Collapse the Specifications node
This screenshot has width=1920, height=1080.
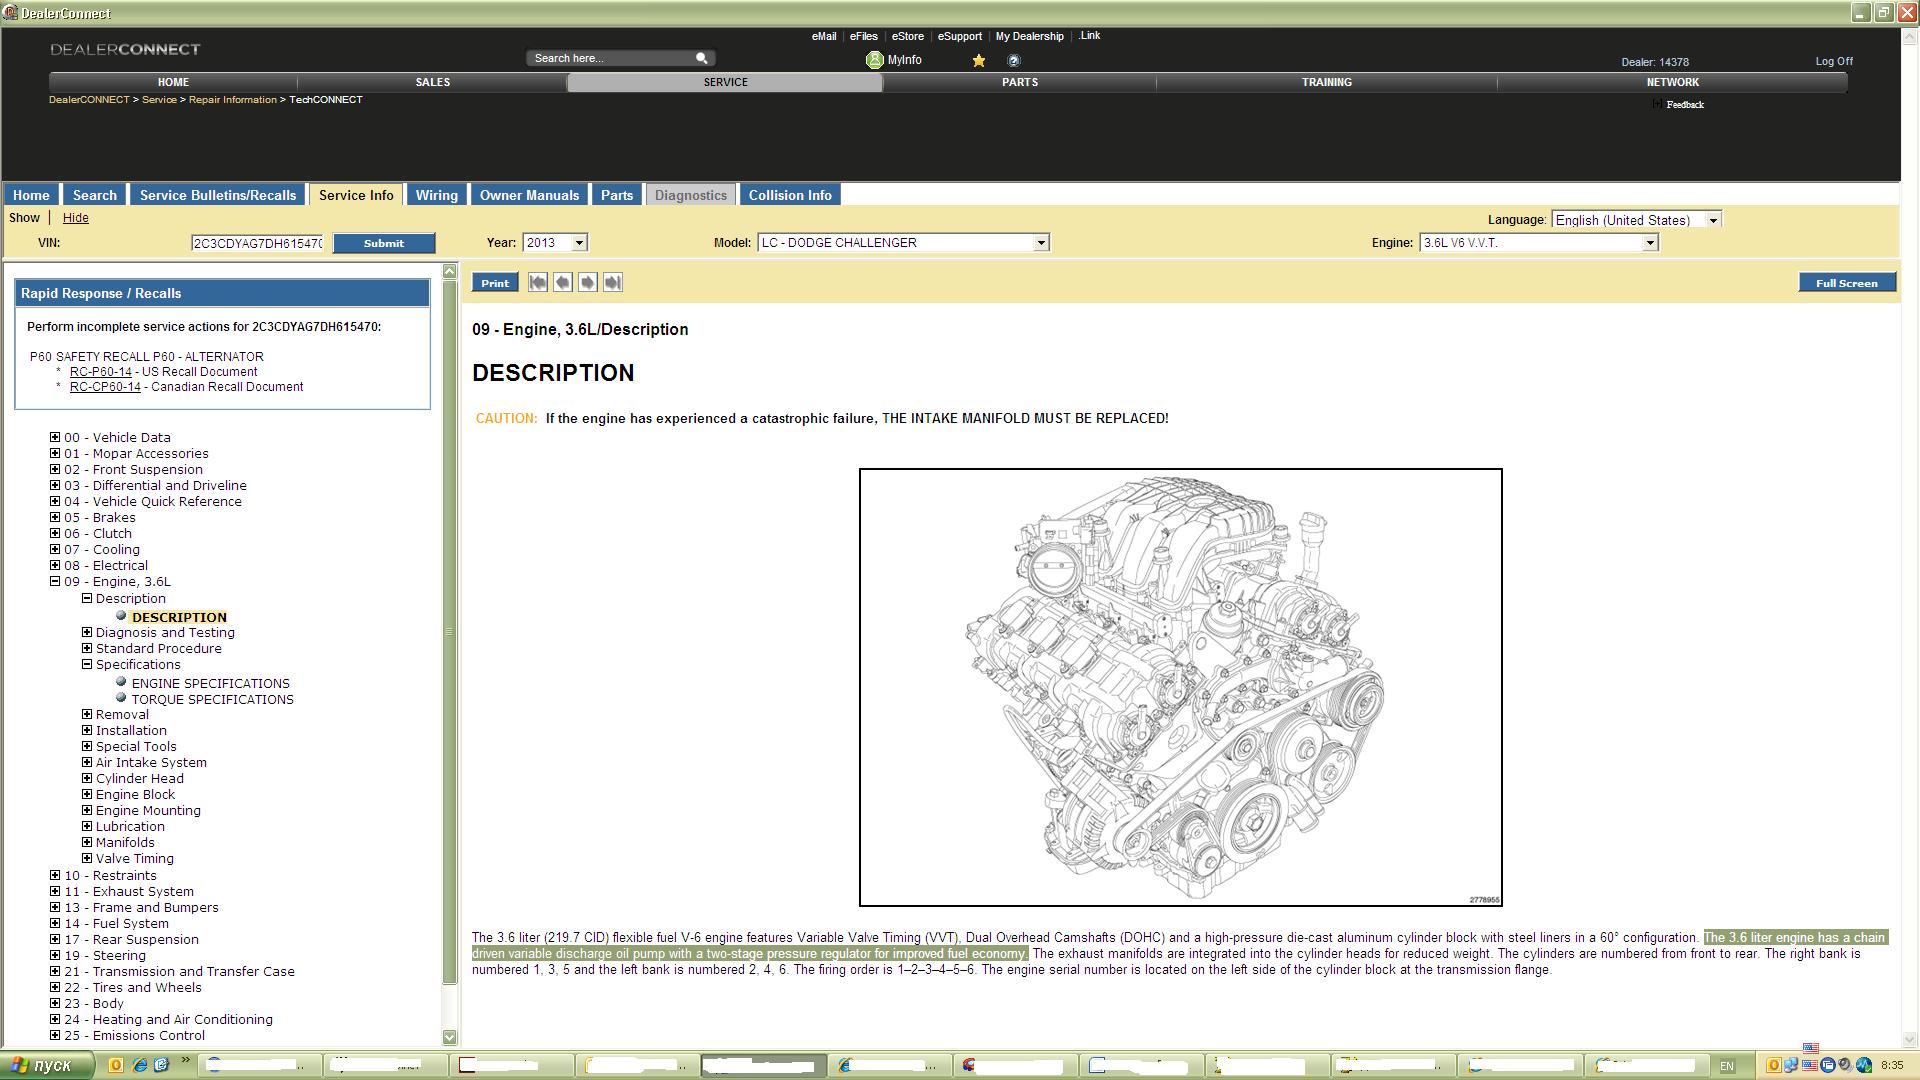click(x=87, y=664)
